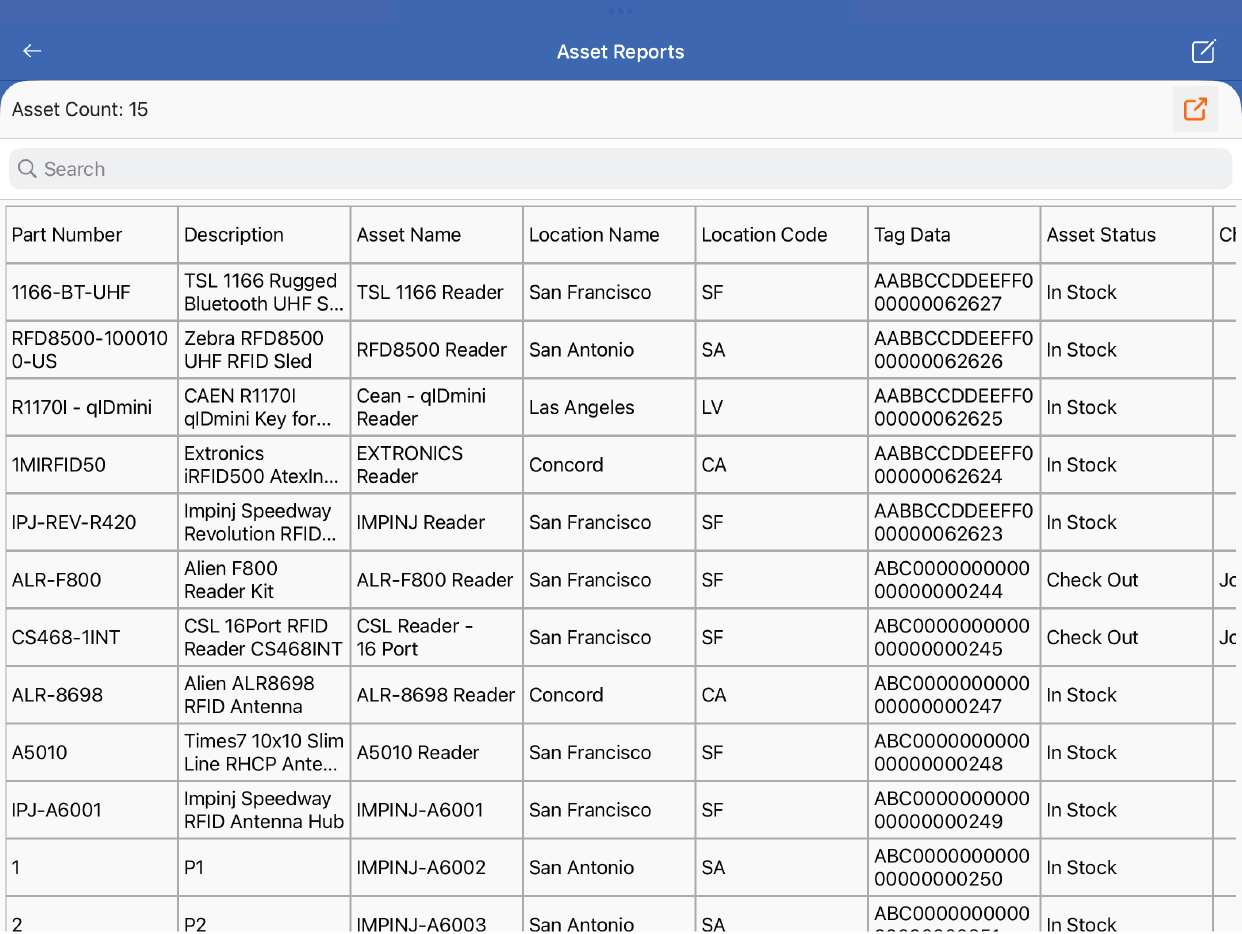Select the Description column header
Screen dimensions: 1242x934
pyautogui.click(x=234, y=235)
